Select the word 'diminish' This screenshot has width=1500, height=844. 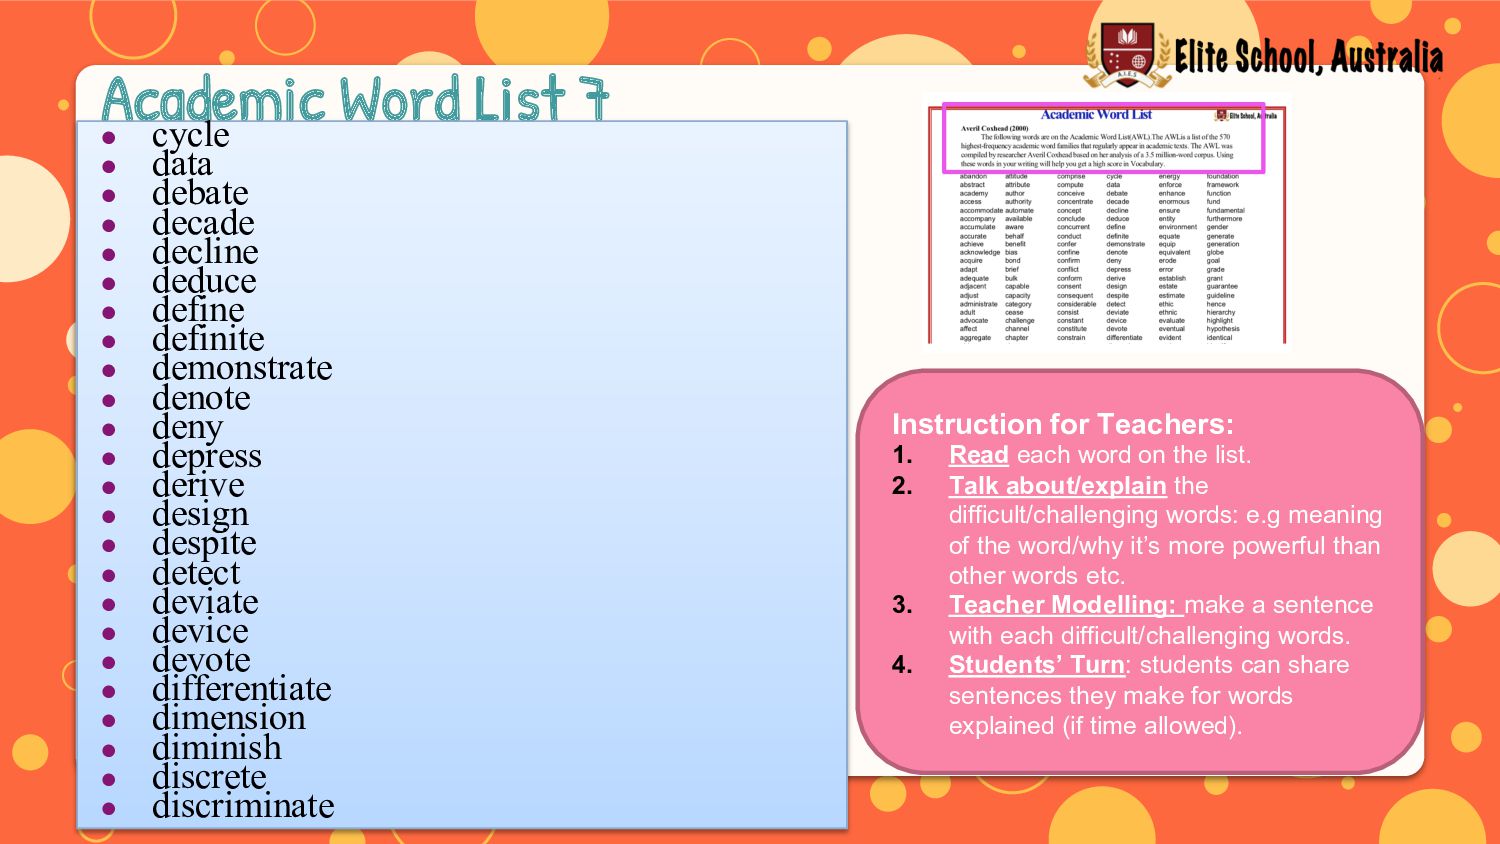pos(217,748)
